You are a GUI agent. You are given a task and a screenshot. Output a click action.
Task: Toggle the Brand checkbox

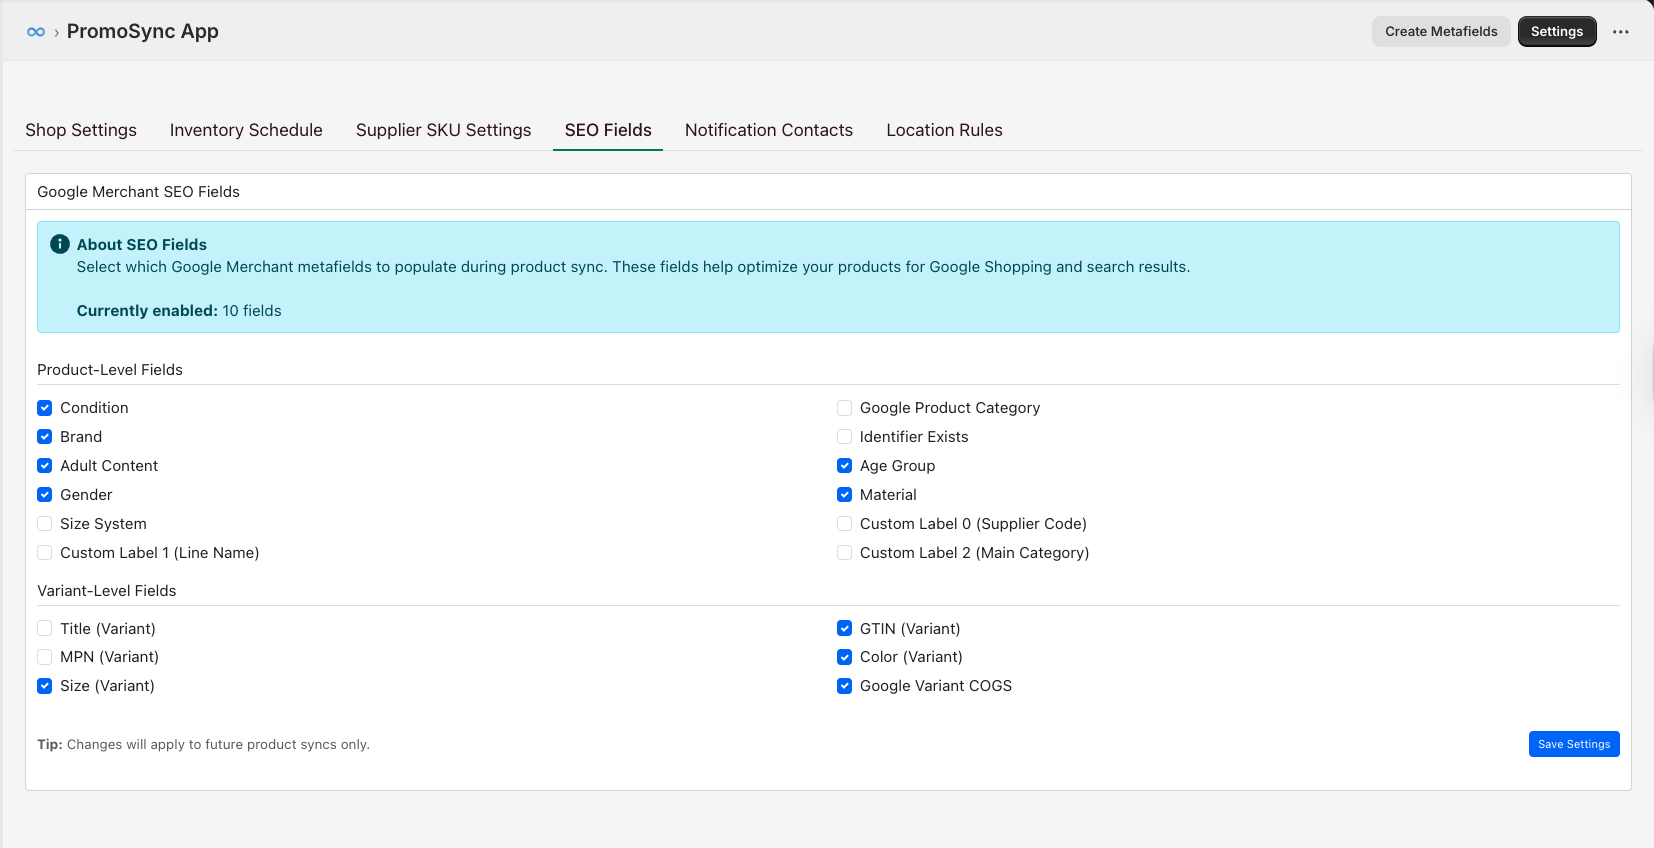pos(45,437)
